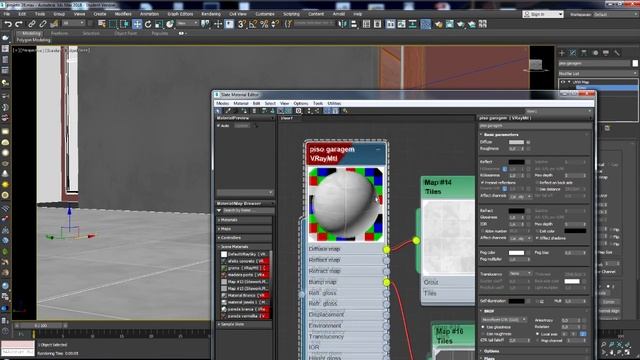Click the Redo arrow in main toolbar
Image resolution: width=640 pixels, height=360 pixels.
point(19,24)
